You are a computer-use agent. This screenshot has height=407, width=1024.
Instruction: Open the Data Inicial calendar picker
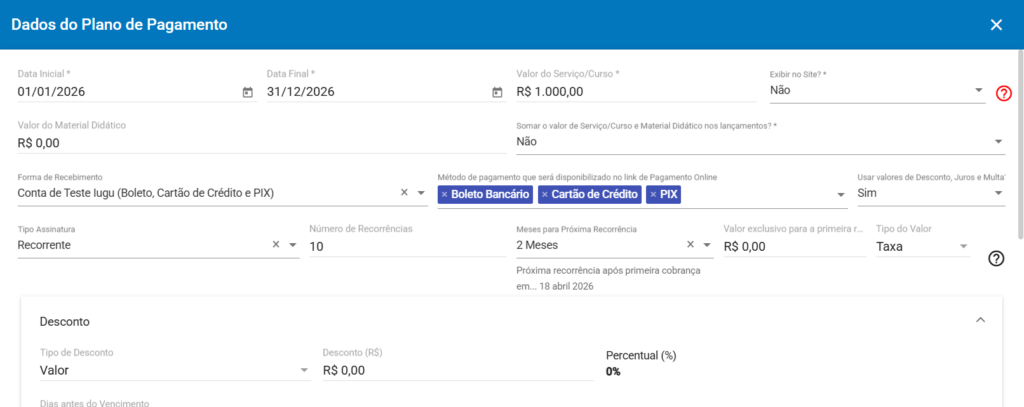tap(248, 92)
